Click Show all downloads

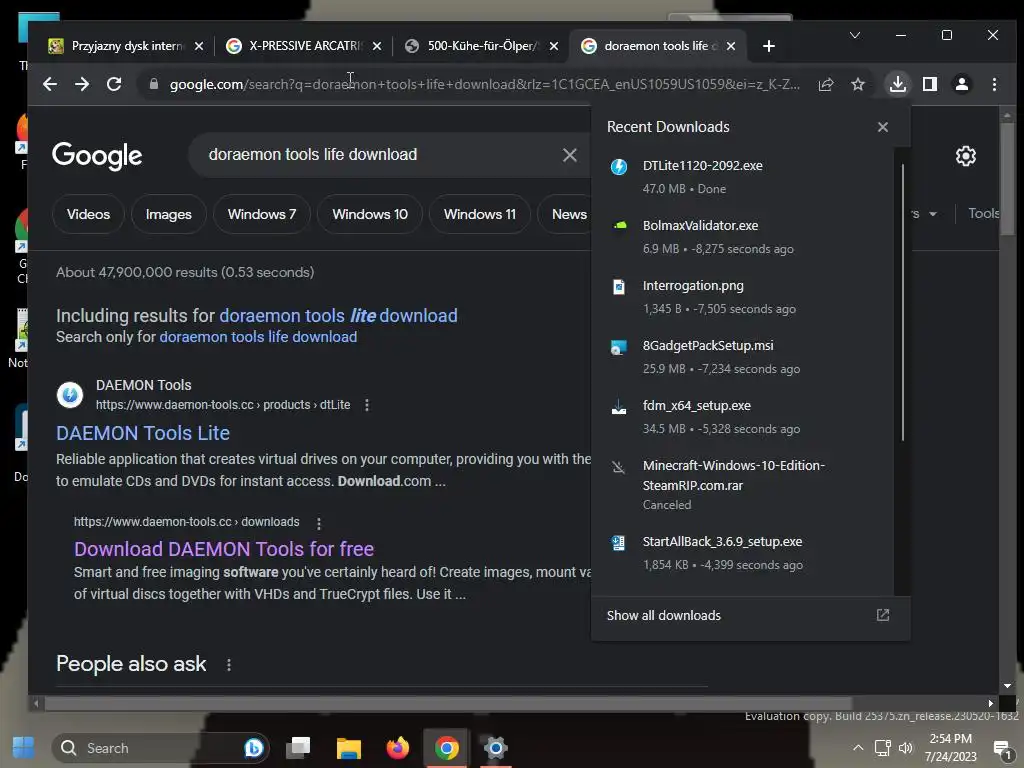tap(664, 615)
